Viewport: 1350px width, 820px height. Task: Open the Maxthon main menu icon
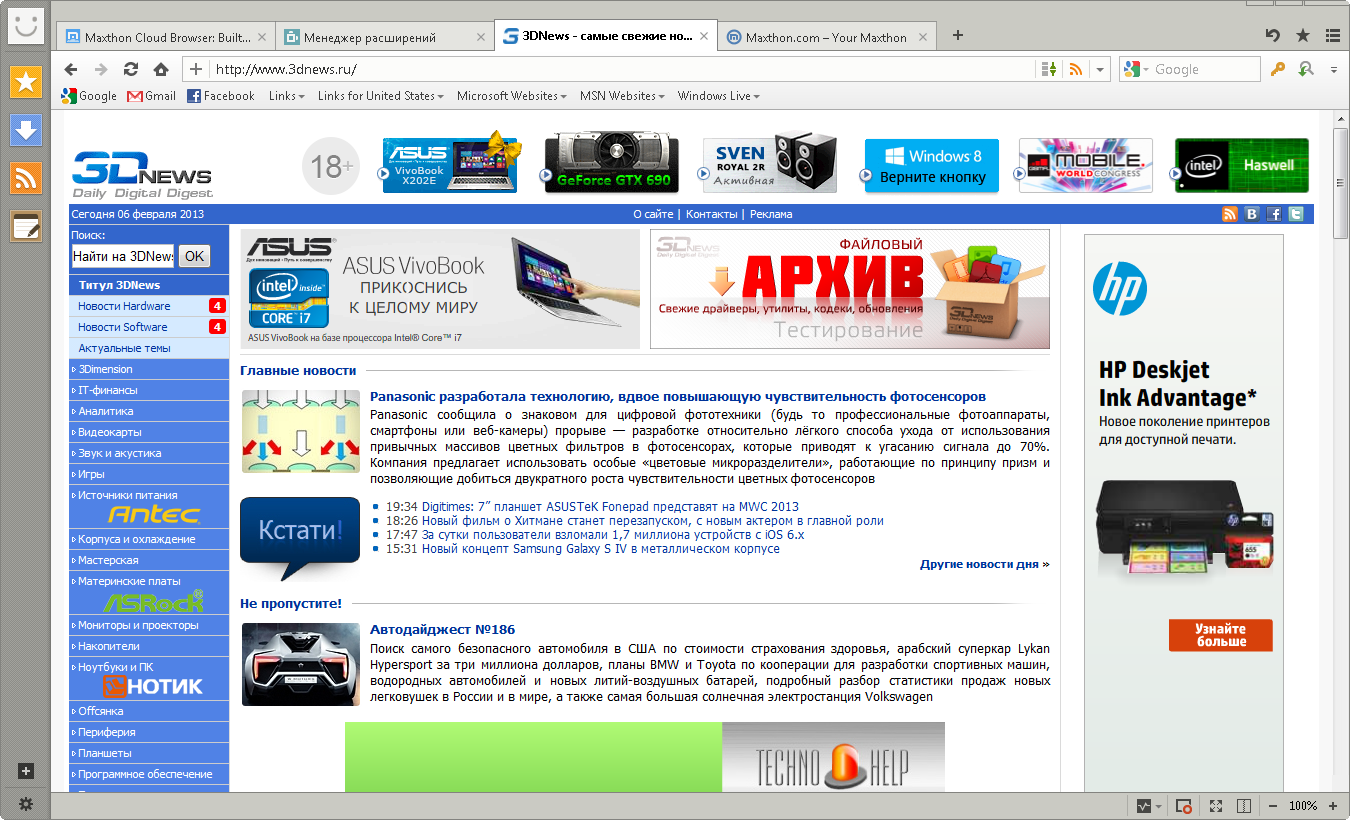pyautogui.click(x=1332, y=36)
